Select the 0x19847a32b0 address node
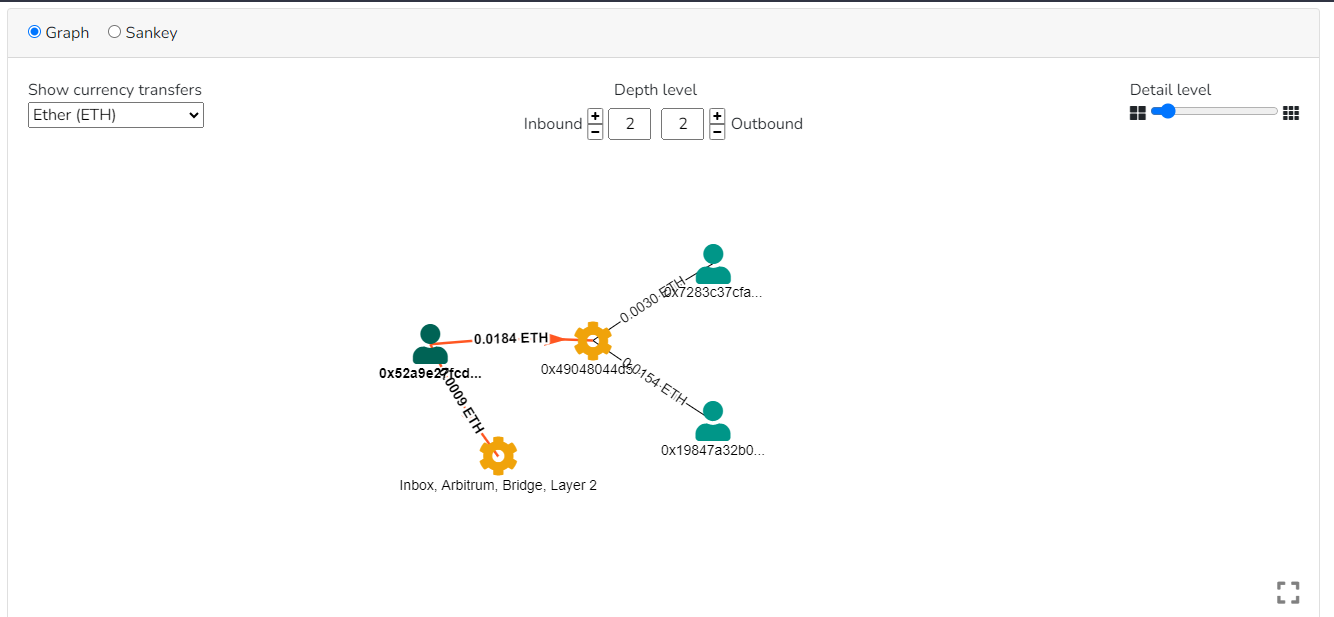 [x=713, y=421]
